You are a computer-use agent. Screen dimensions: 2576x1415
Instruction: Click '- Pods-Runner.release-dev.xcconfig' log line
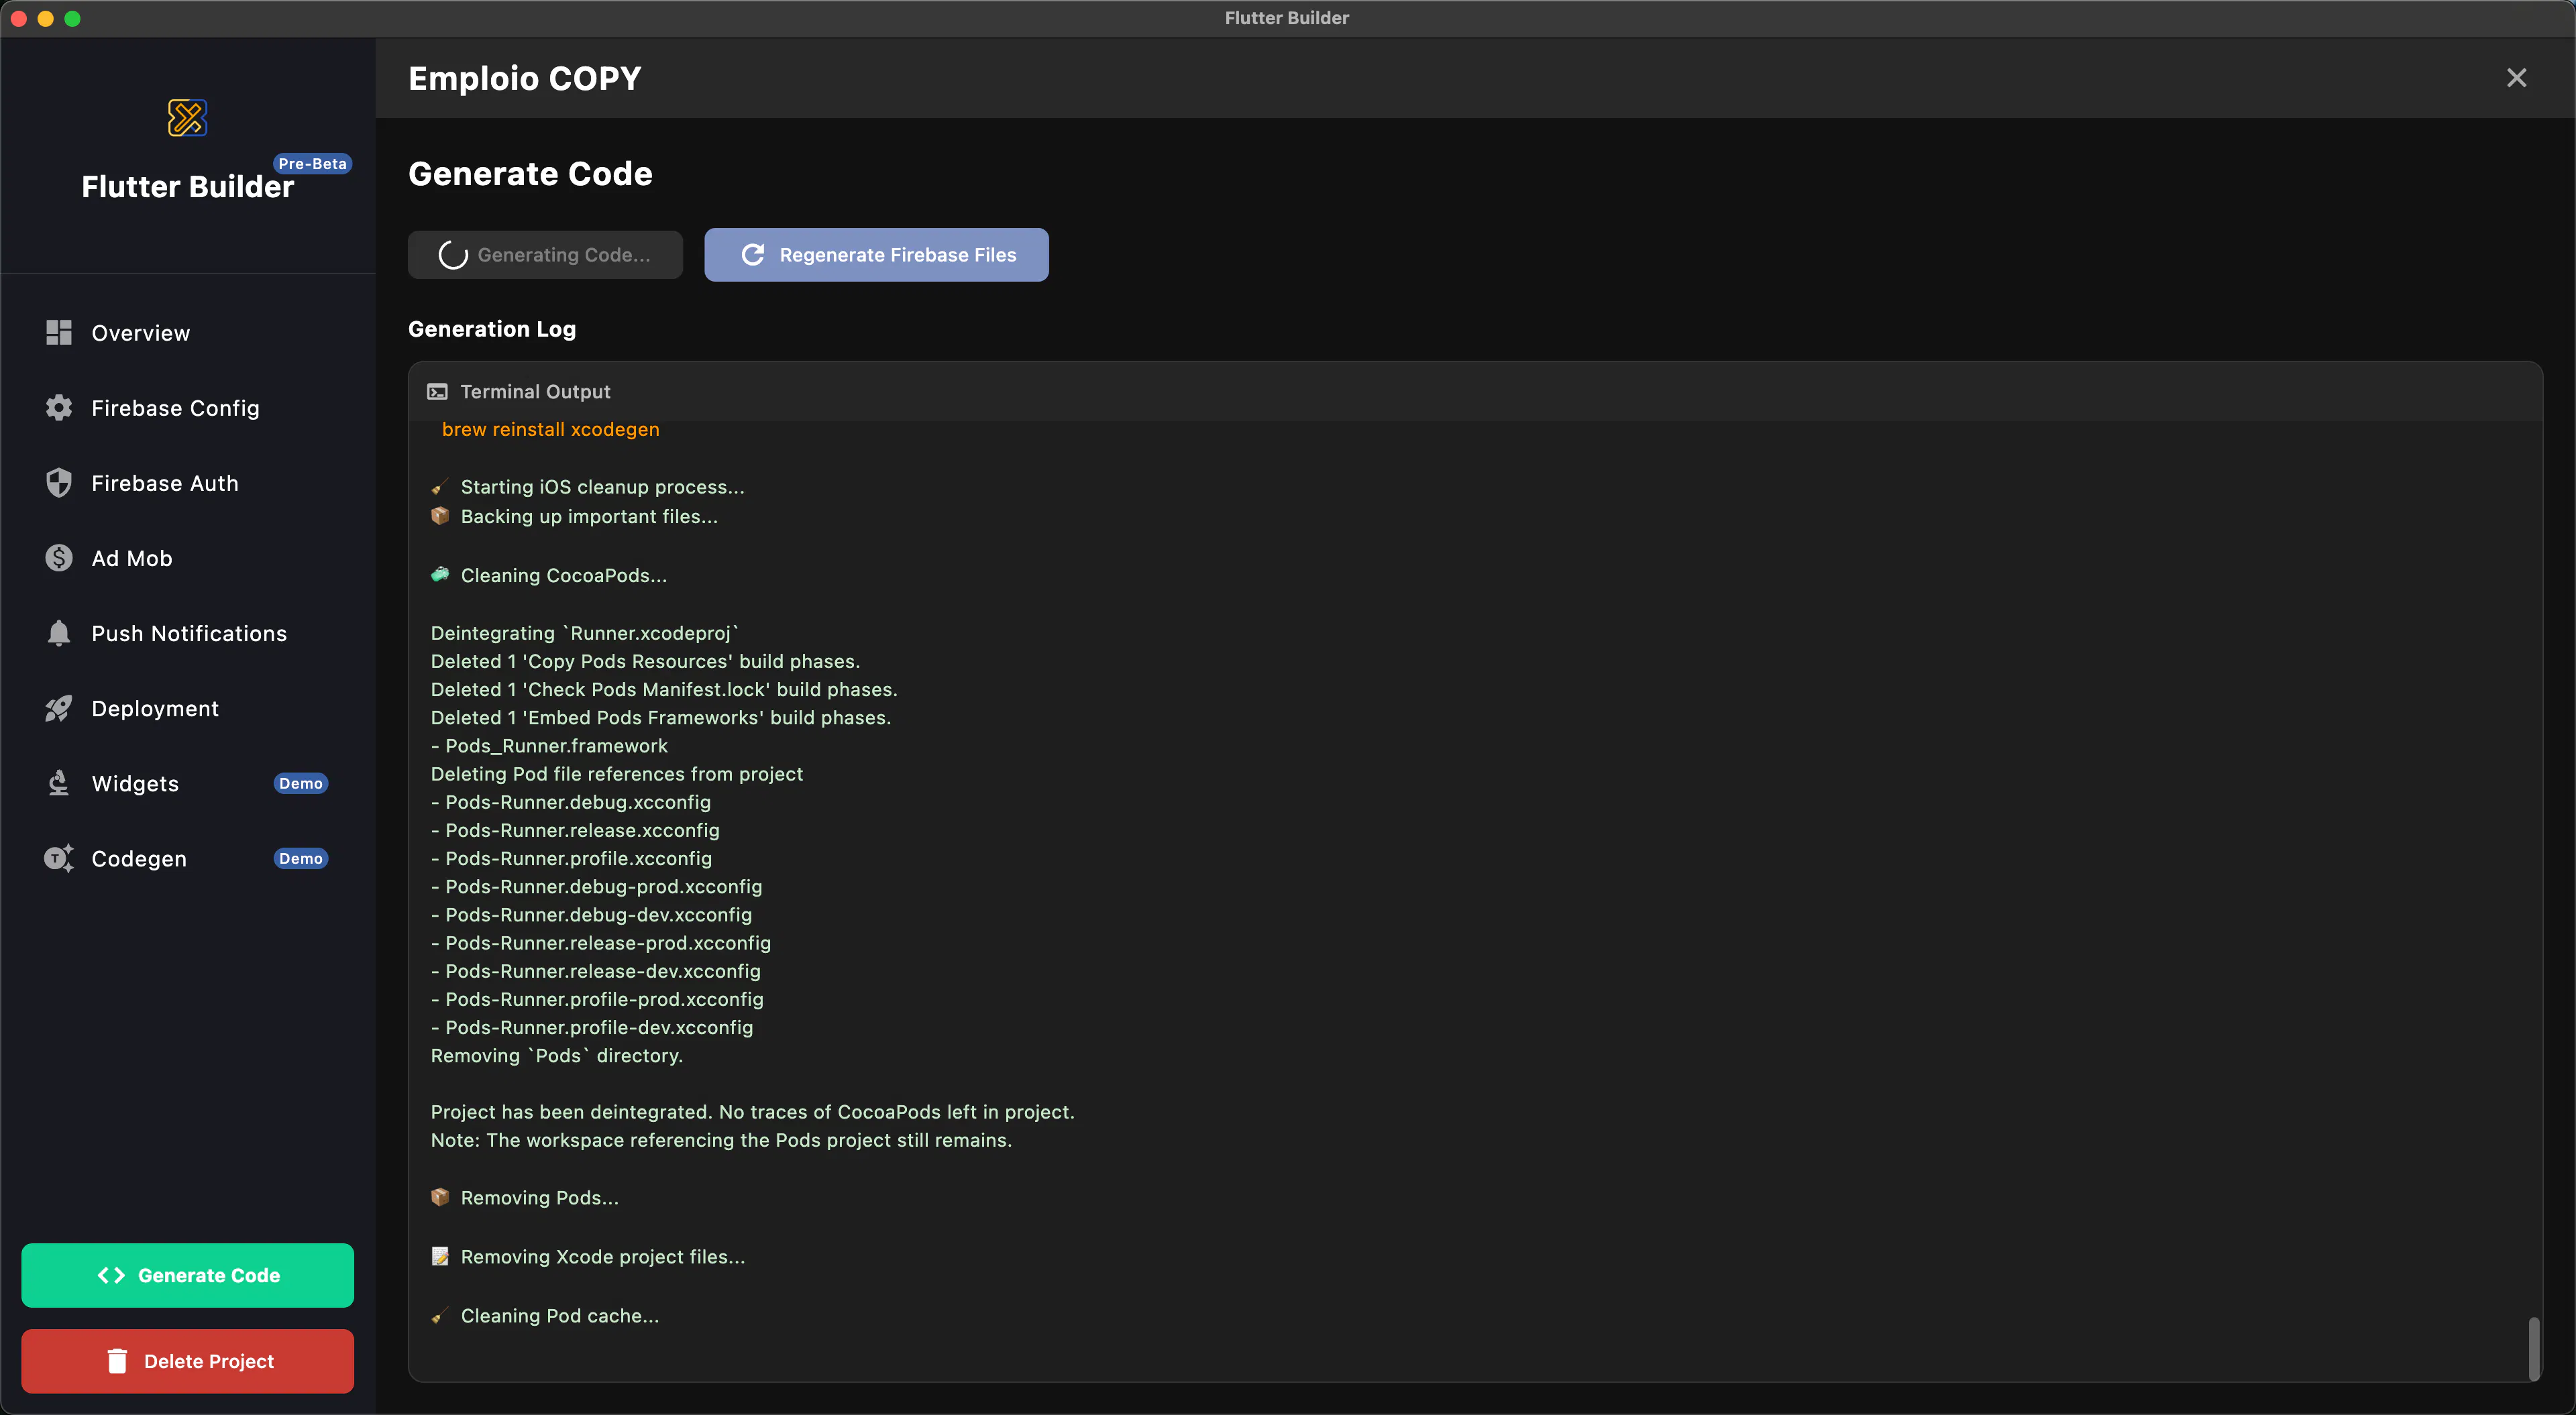596,970
